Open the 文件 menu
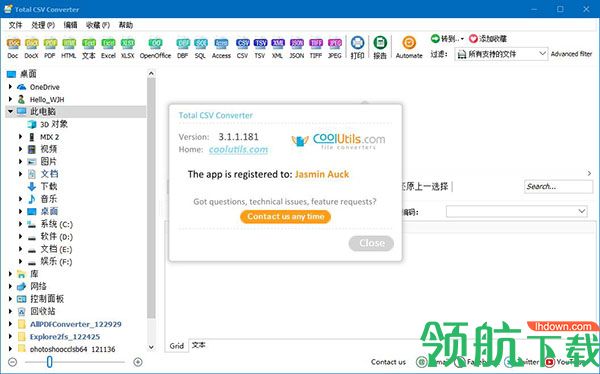Viewport: 600px width, 374px height. click(x=15, y=25)
